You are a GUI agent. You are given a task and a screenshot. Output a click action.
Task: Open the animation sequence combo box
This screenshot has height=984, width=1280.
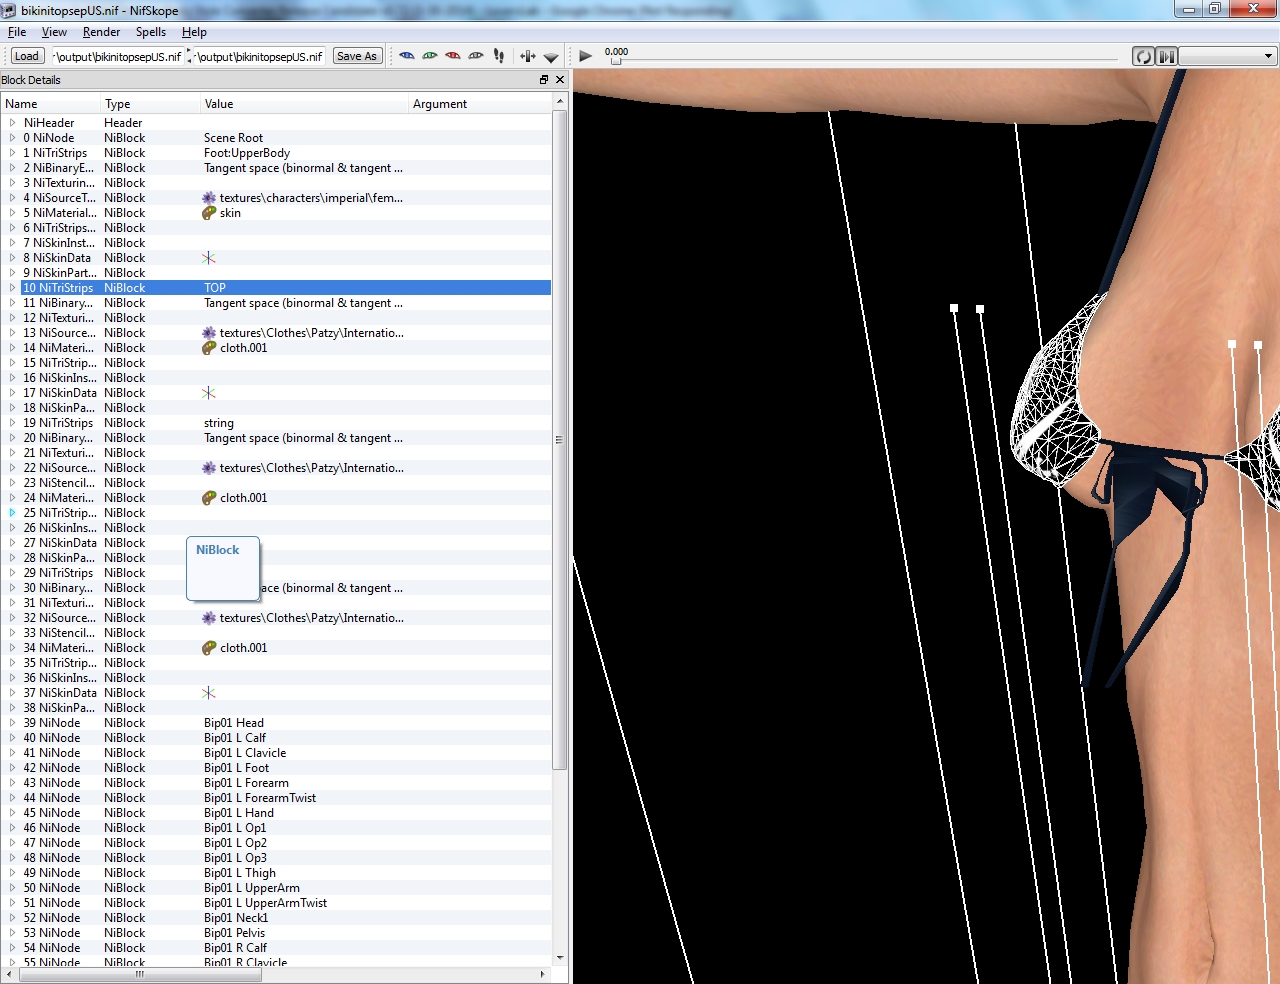point(1227,56)
